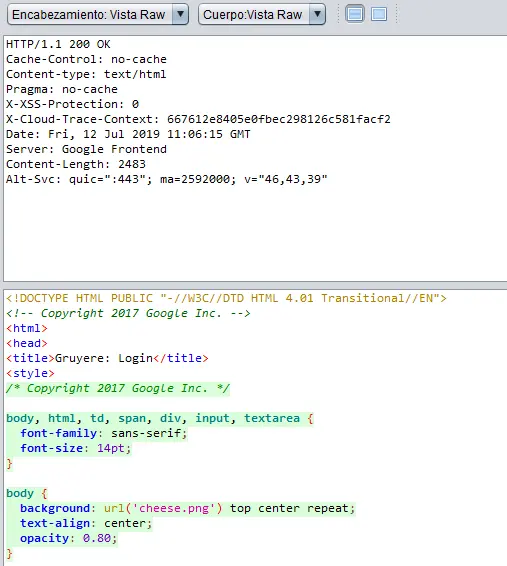Open the Encabezamiento: Vista Raw dropdown
507x566 pixels.
pos(97,14)
